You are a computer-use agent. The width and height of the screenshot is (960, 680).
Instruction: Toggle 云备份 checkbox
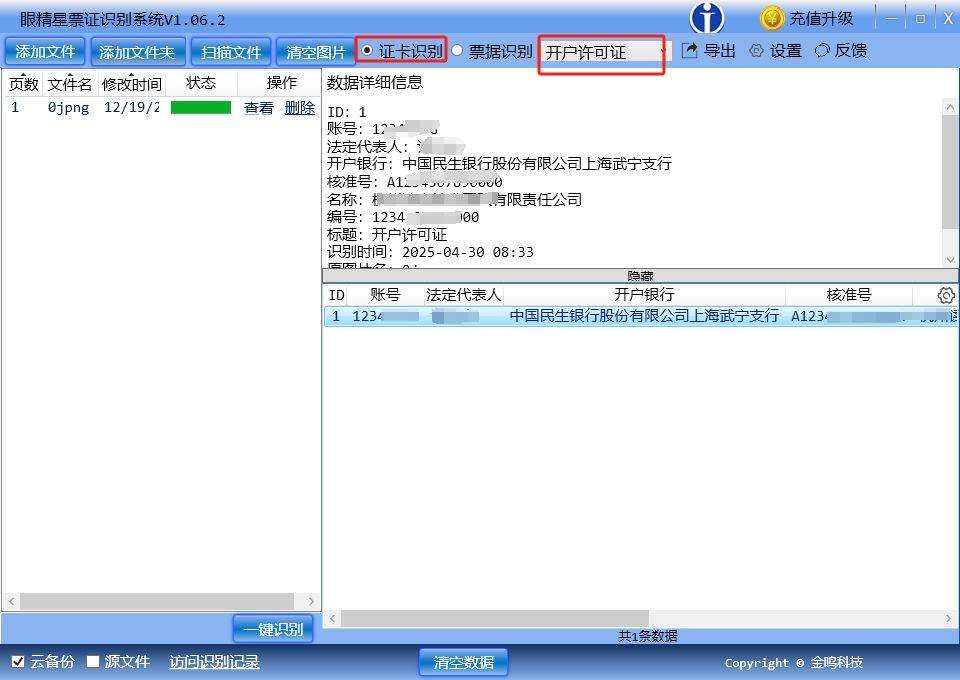(18, 661)
